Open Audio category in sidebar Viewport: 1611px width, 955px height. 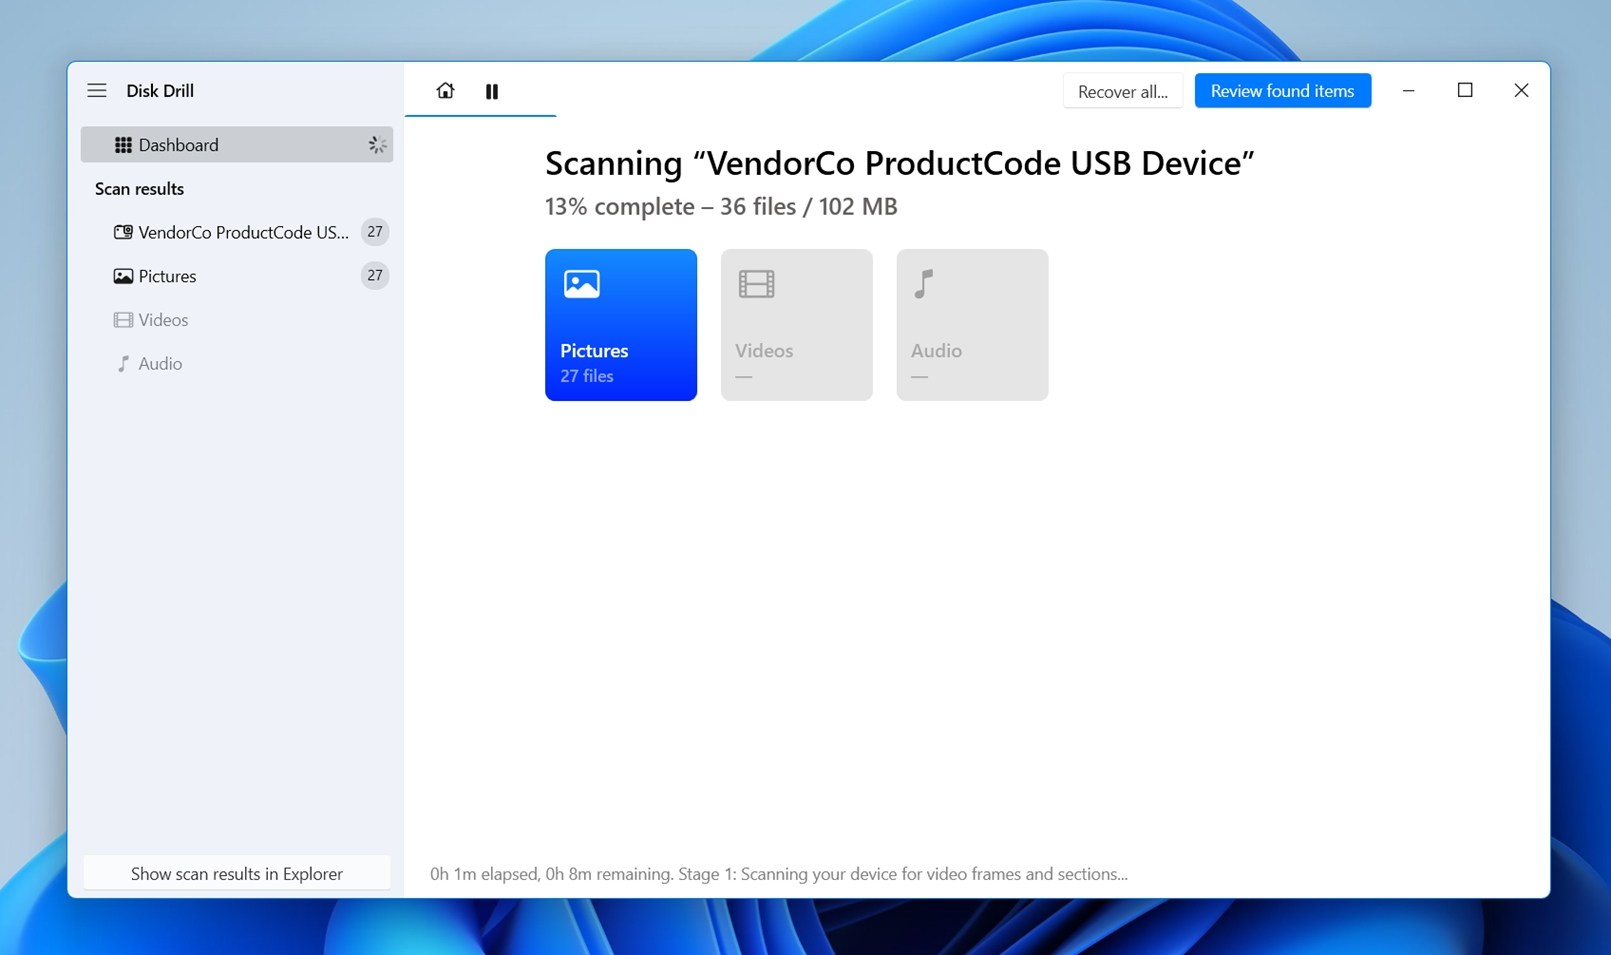coord(237,364)
